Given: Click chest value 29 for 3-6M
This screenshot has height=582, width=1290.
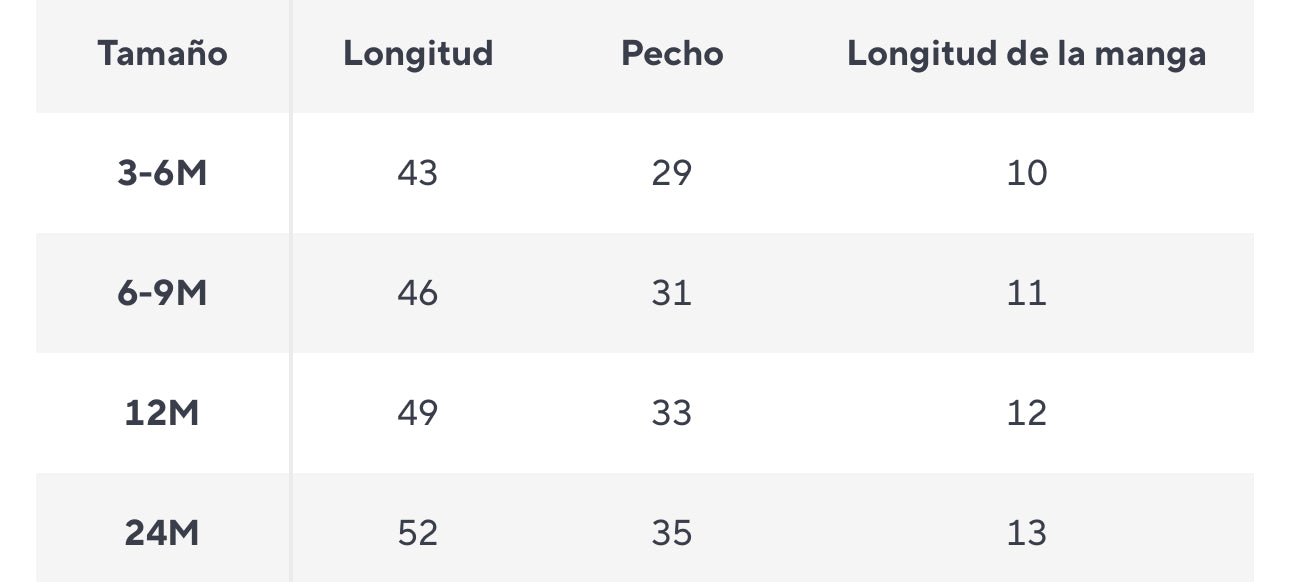Looking at the screenshot, I should point(671,173).
